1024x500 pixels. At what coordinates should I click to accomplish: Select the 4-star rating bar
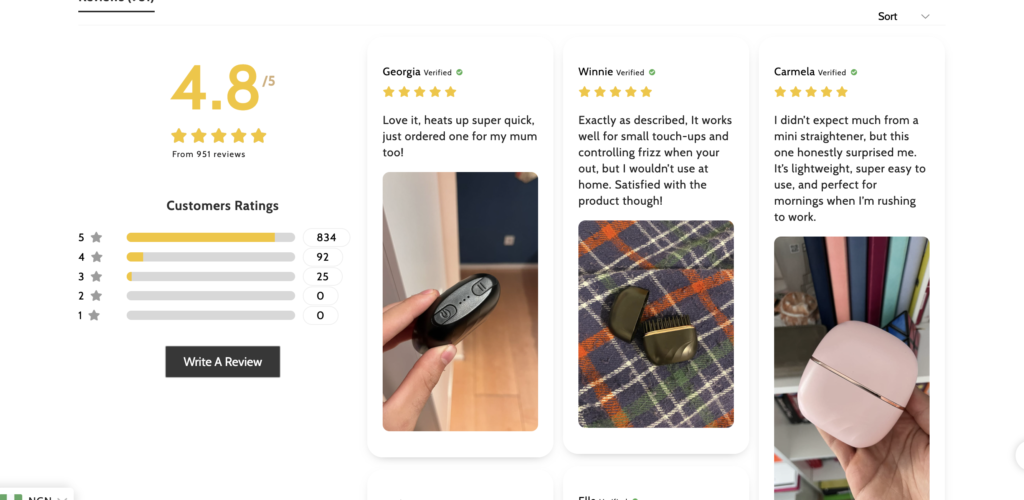point(211,257)
